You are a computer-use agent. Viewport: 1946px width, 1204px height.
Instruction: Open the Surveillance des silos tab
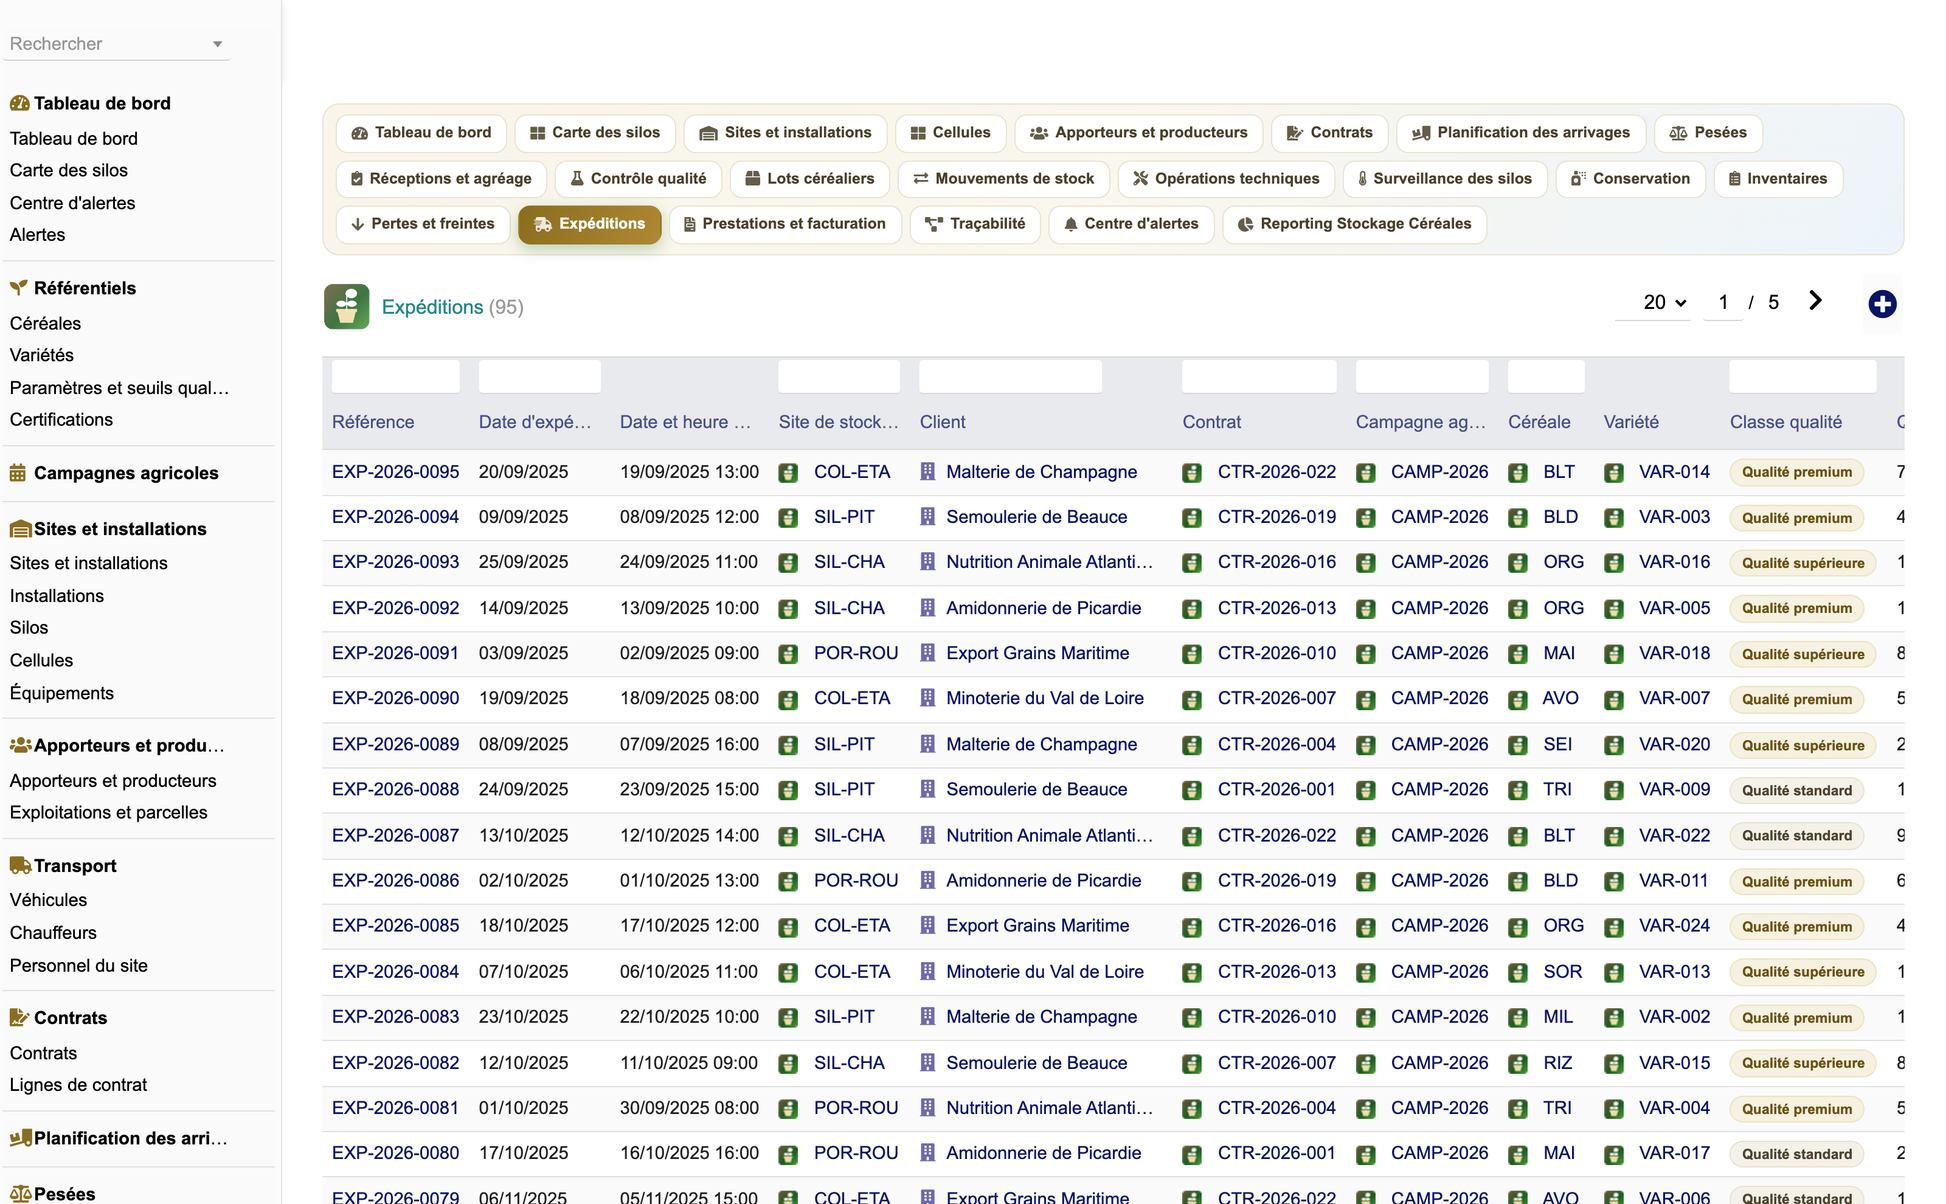[x=1445, y=178]
